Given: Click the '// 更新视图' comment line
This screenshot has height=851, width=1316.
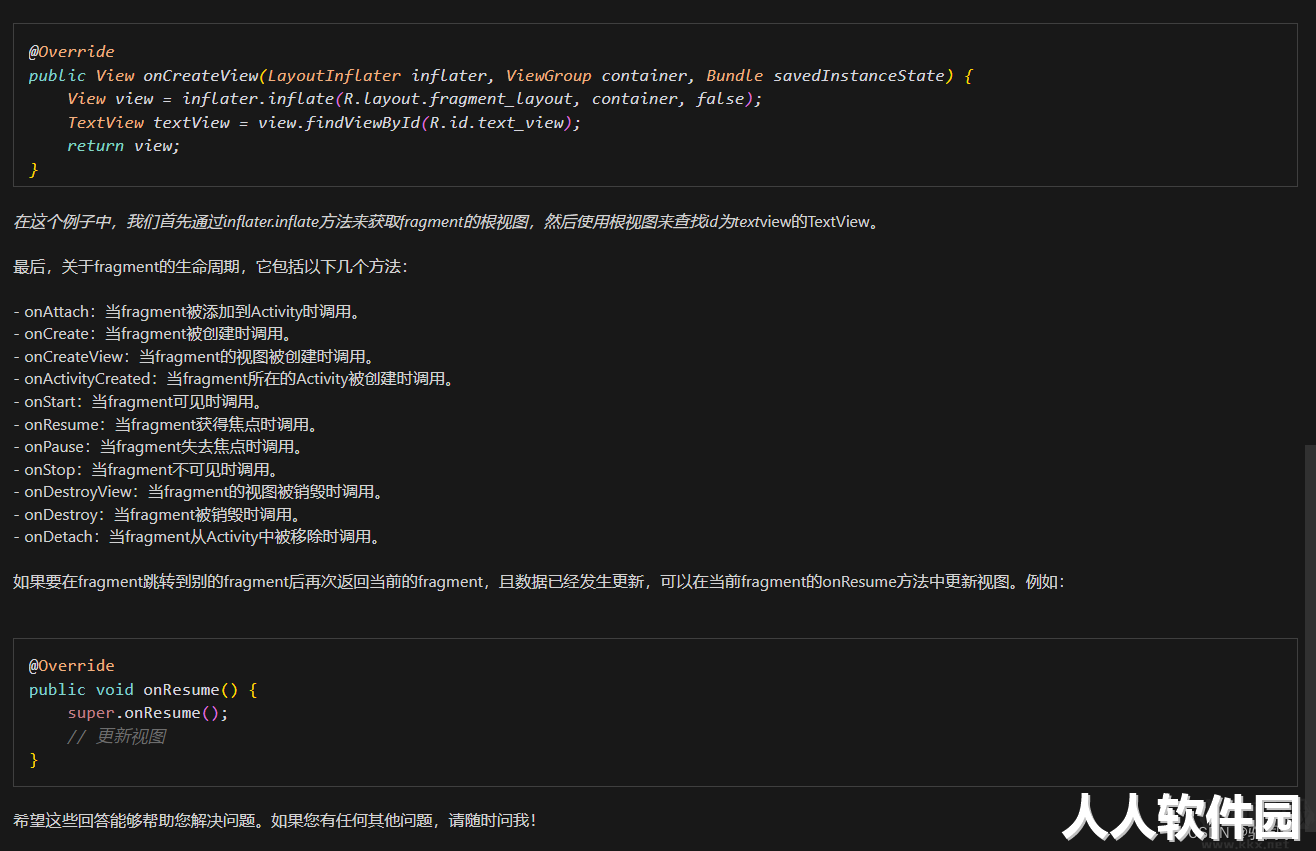Looking at the screenshot, I should coord(116,737).
